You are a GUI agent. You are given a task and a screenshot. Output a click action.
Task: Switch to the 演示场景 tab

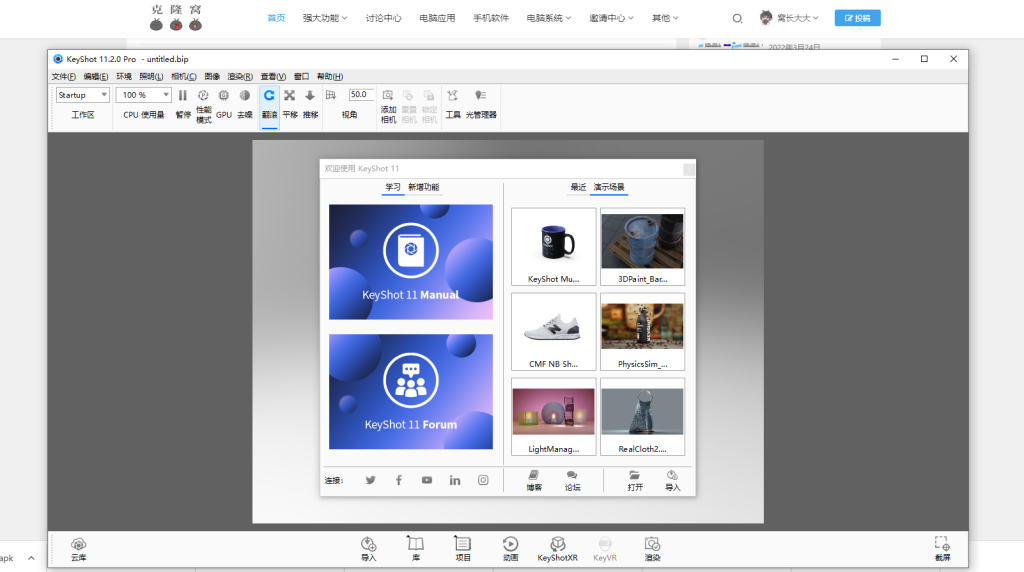[609, 187]
